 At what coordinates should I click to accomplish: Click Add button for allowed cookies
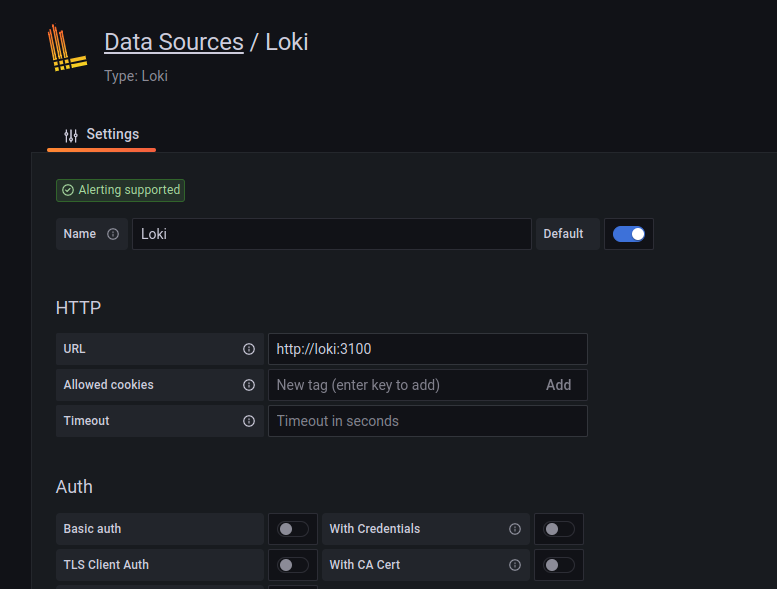point(558,385)
